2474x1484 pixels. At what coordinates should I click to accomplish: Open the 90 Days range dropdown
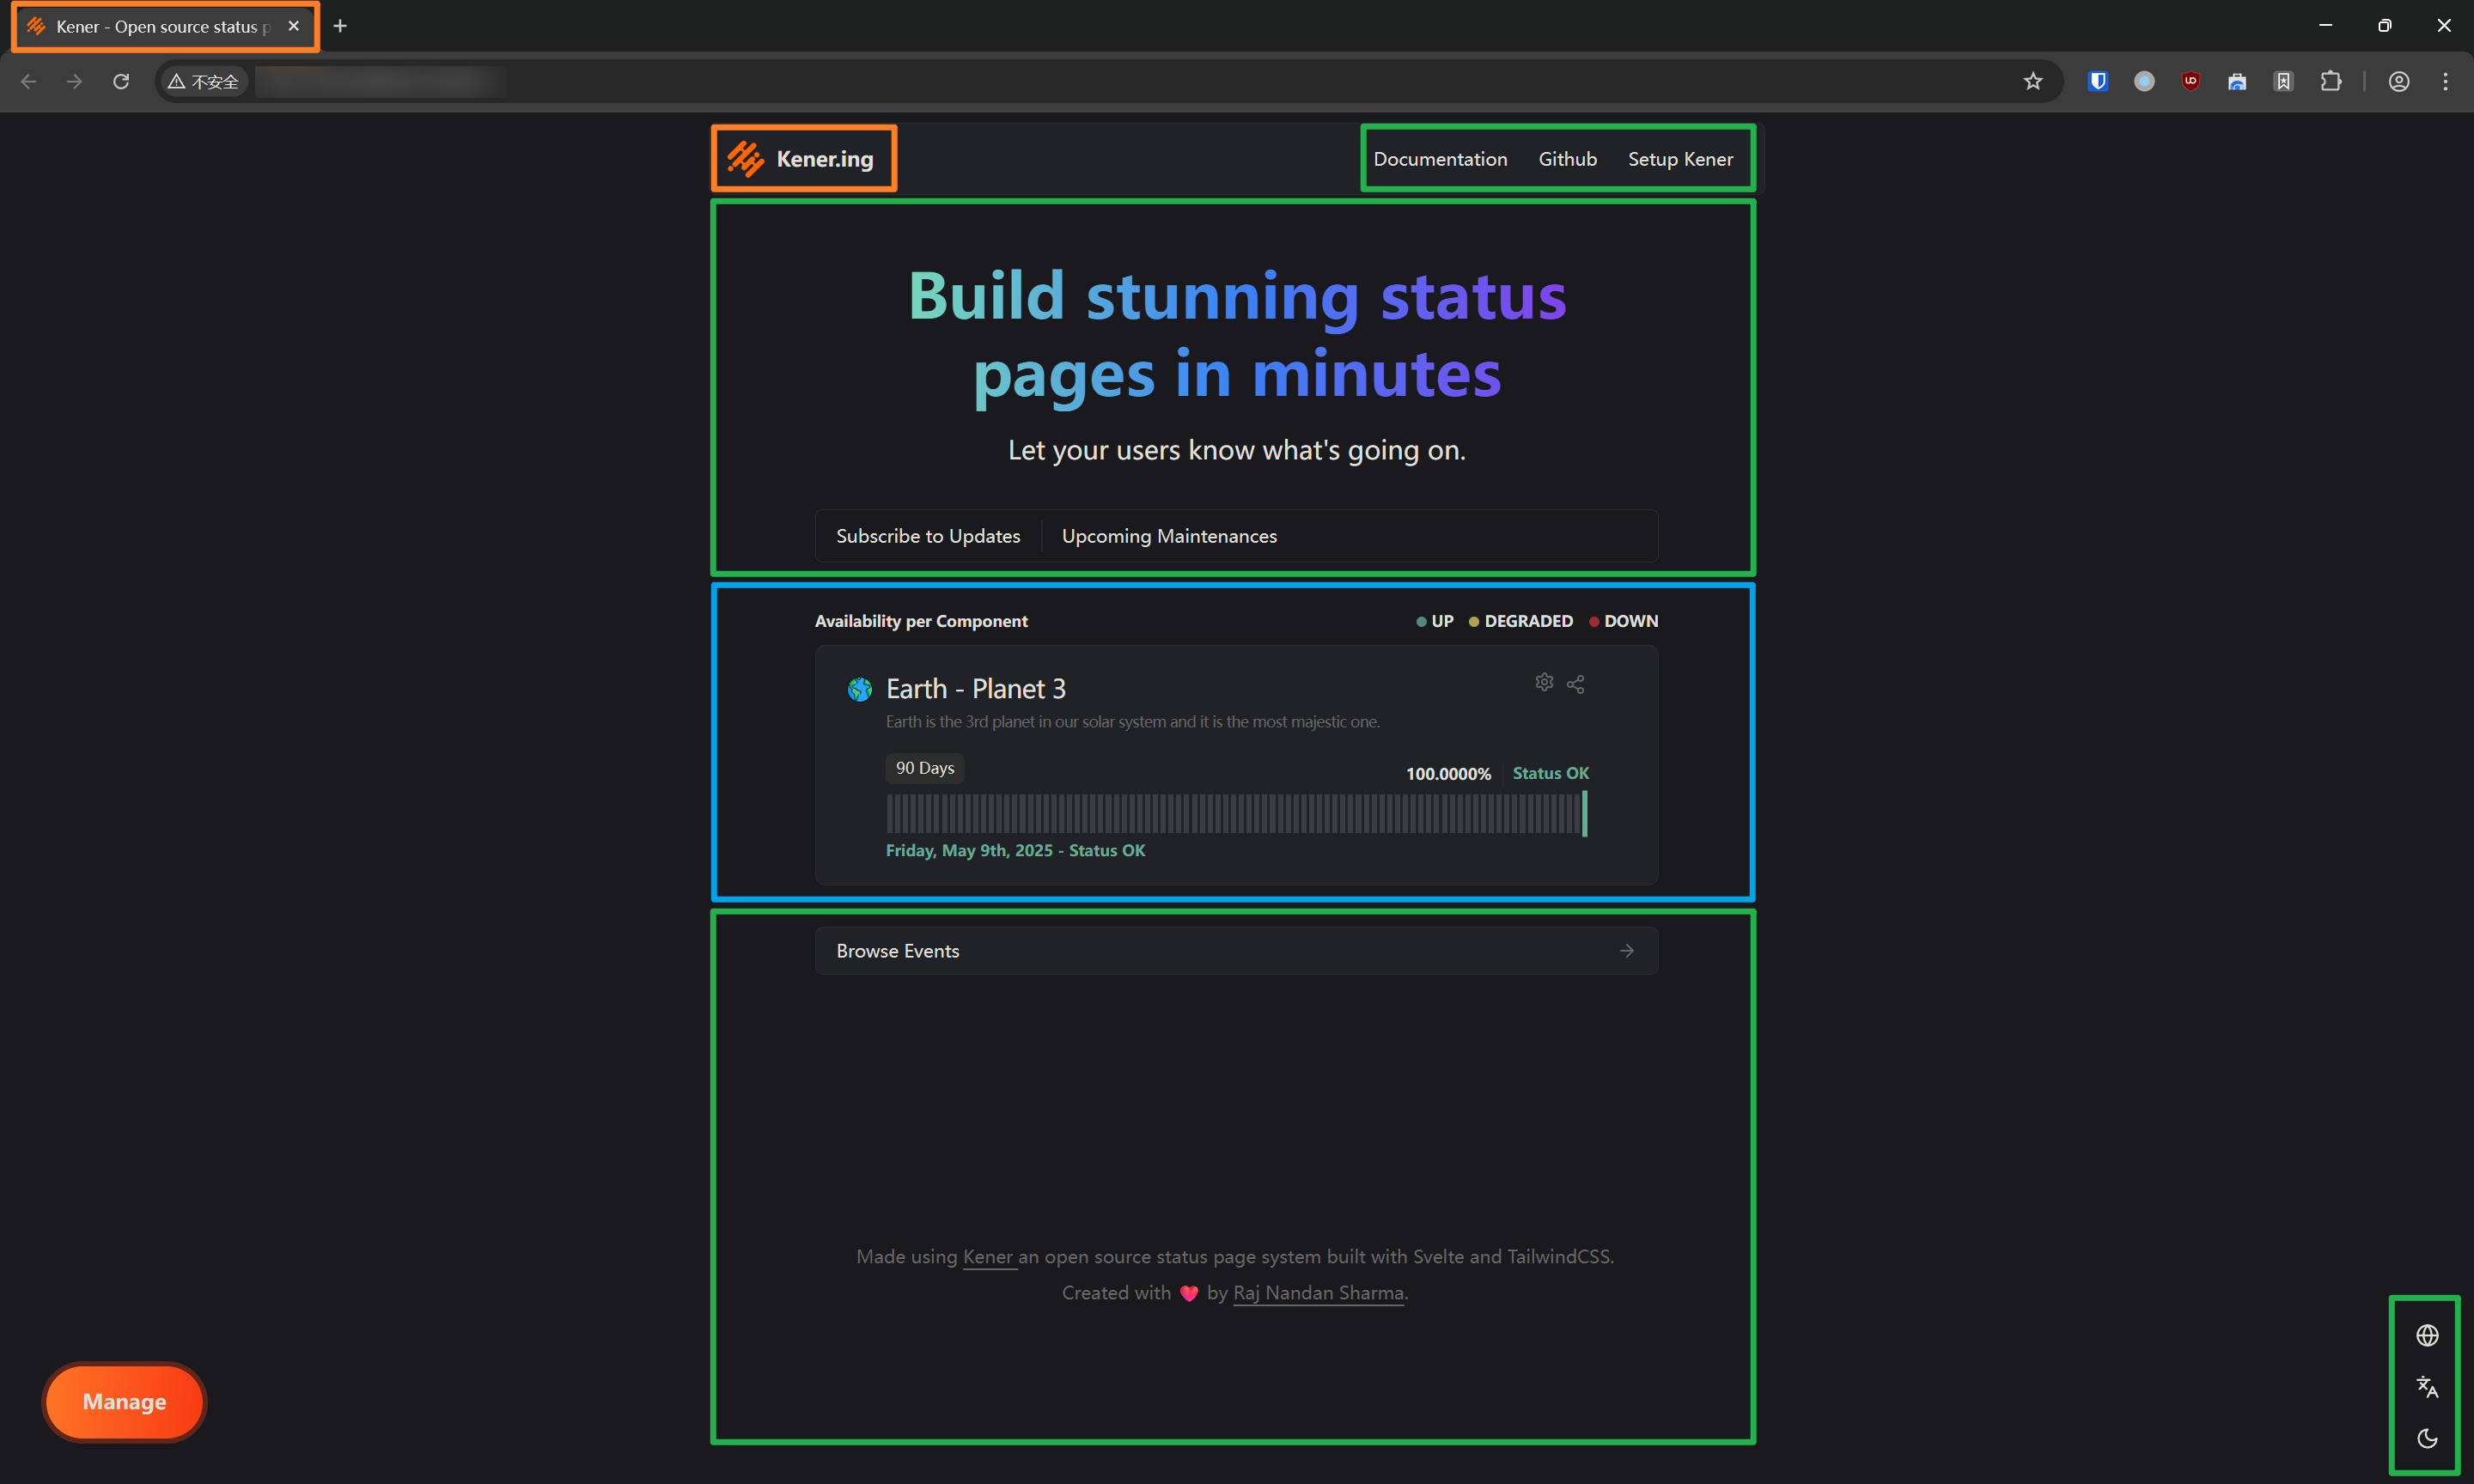click(x=925, y=768)
